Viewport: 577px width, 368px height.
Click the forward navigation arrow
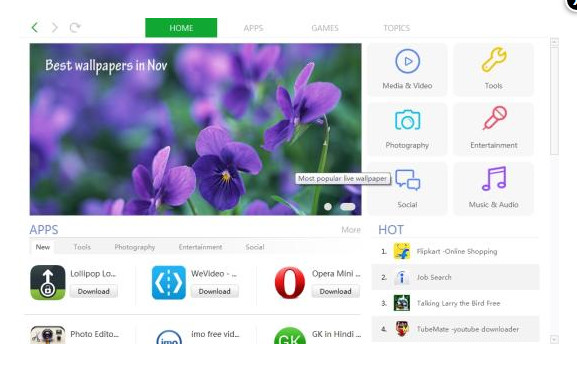point(54,27)
